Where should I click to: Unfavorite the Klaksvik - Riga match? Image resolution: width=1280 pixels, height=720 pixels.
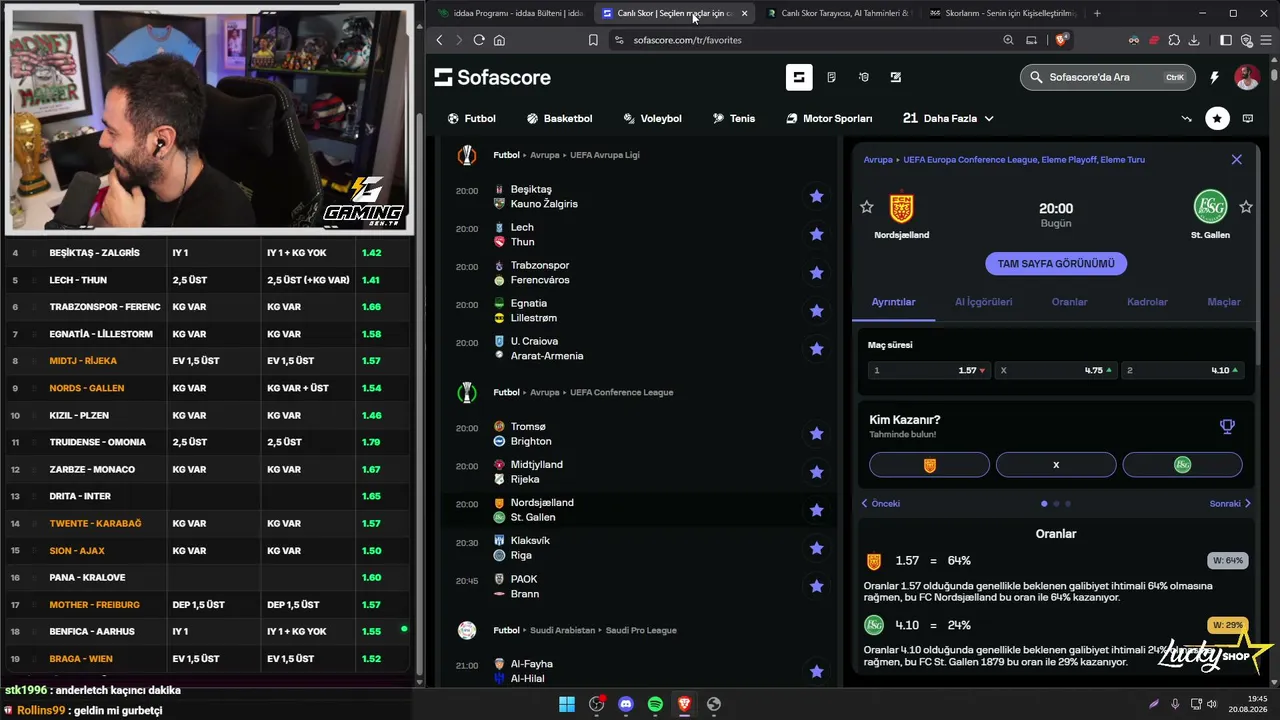pyautogui.click(x=817, y=547)
